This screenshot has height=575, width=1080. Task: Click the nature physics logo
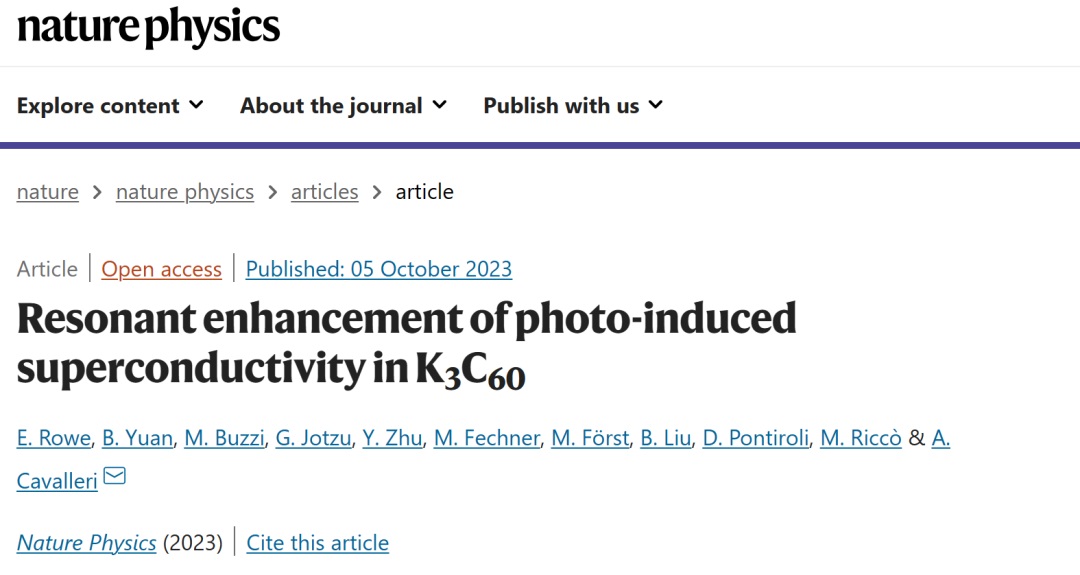148,26
